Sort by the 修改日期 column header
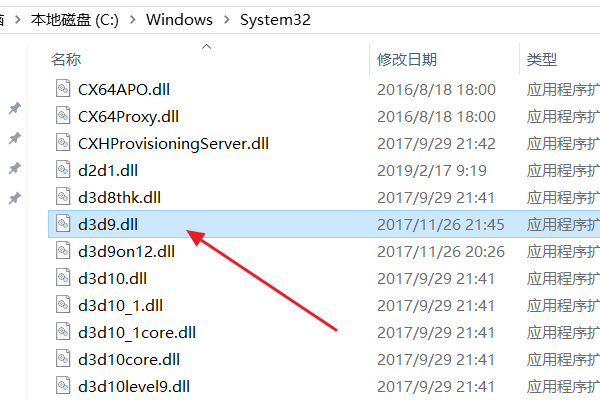The width and height of the screenshot is (600, 400). pyautogui.click(x=408, y=60)
